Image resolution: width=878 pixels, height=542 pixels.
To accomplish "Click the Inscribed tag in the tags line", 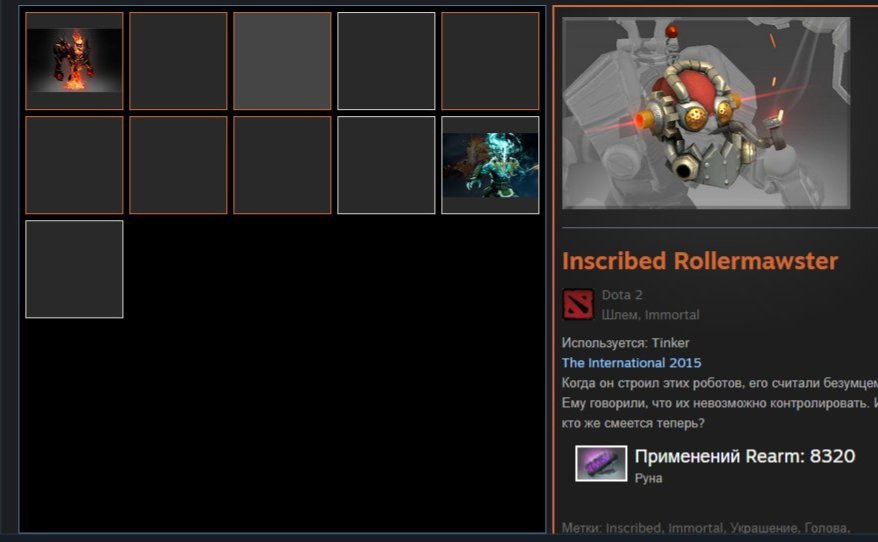I will (x=633, y=528).
